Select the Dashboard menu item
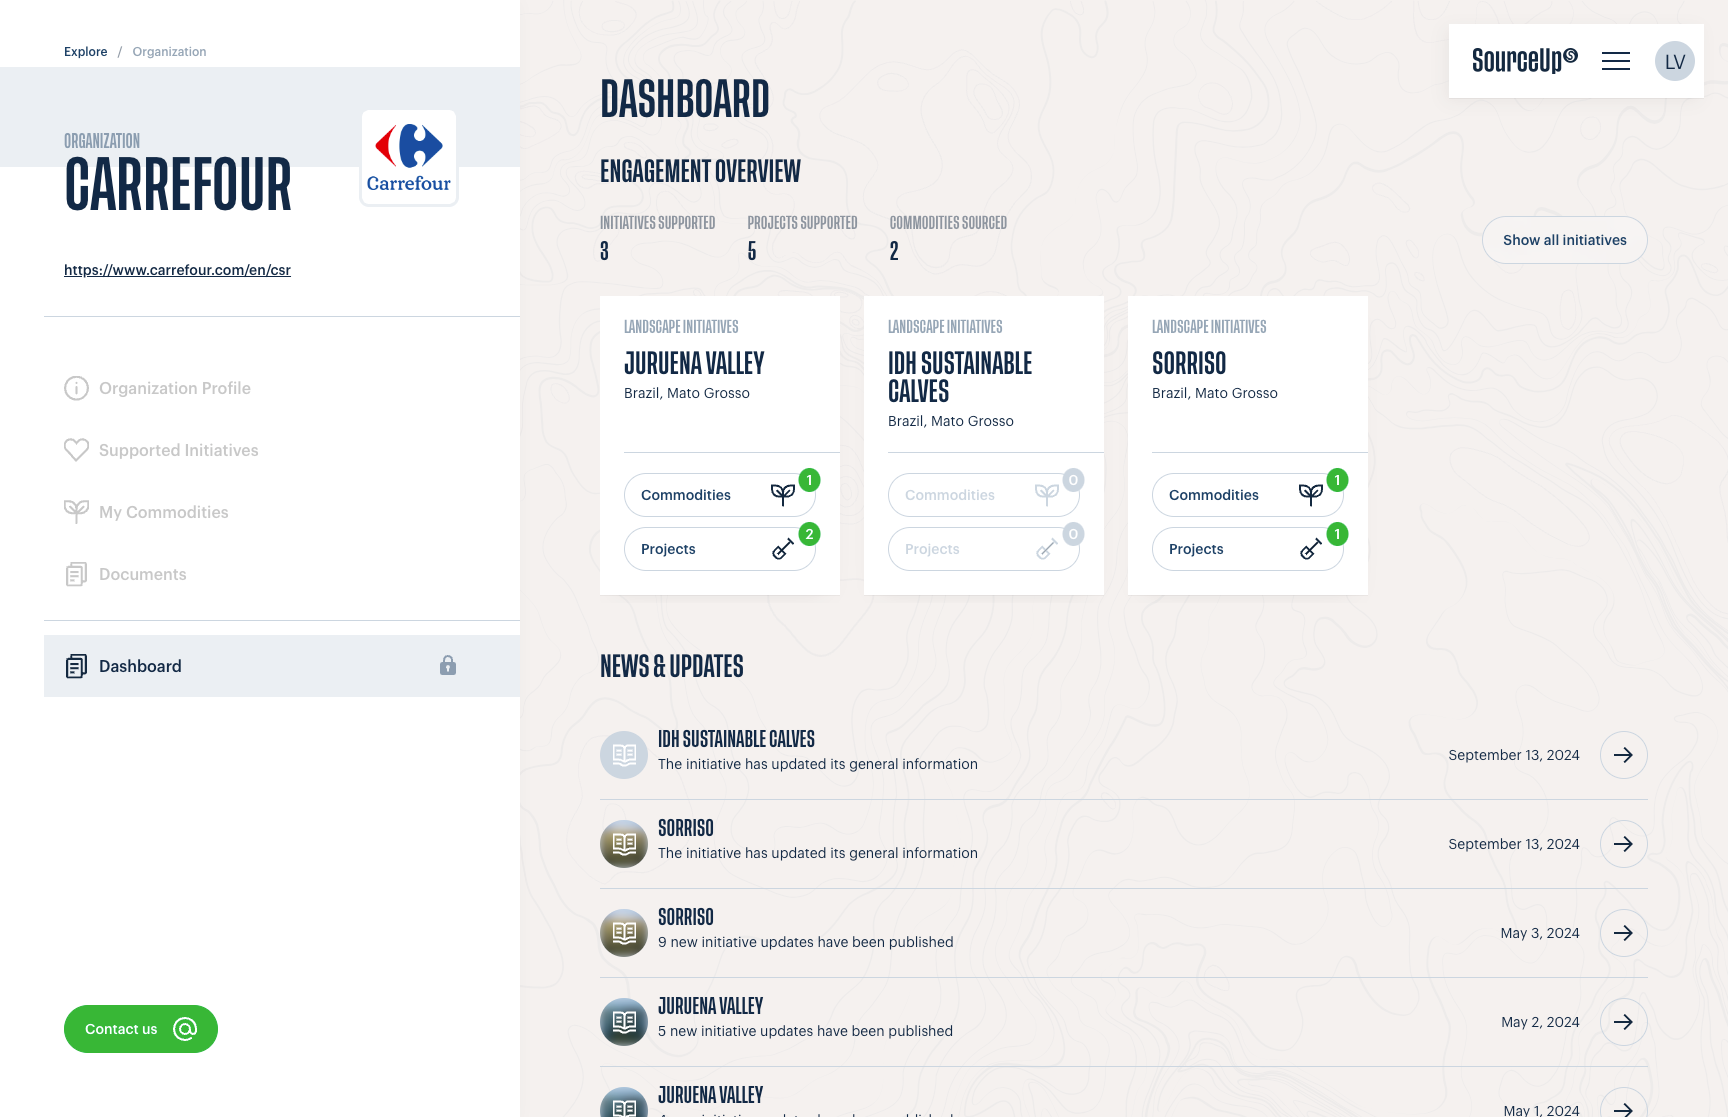Screen dimensions: 1728x1117 282,666
